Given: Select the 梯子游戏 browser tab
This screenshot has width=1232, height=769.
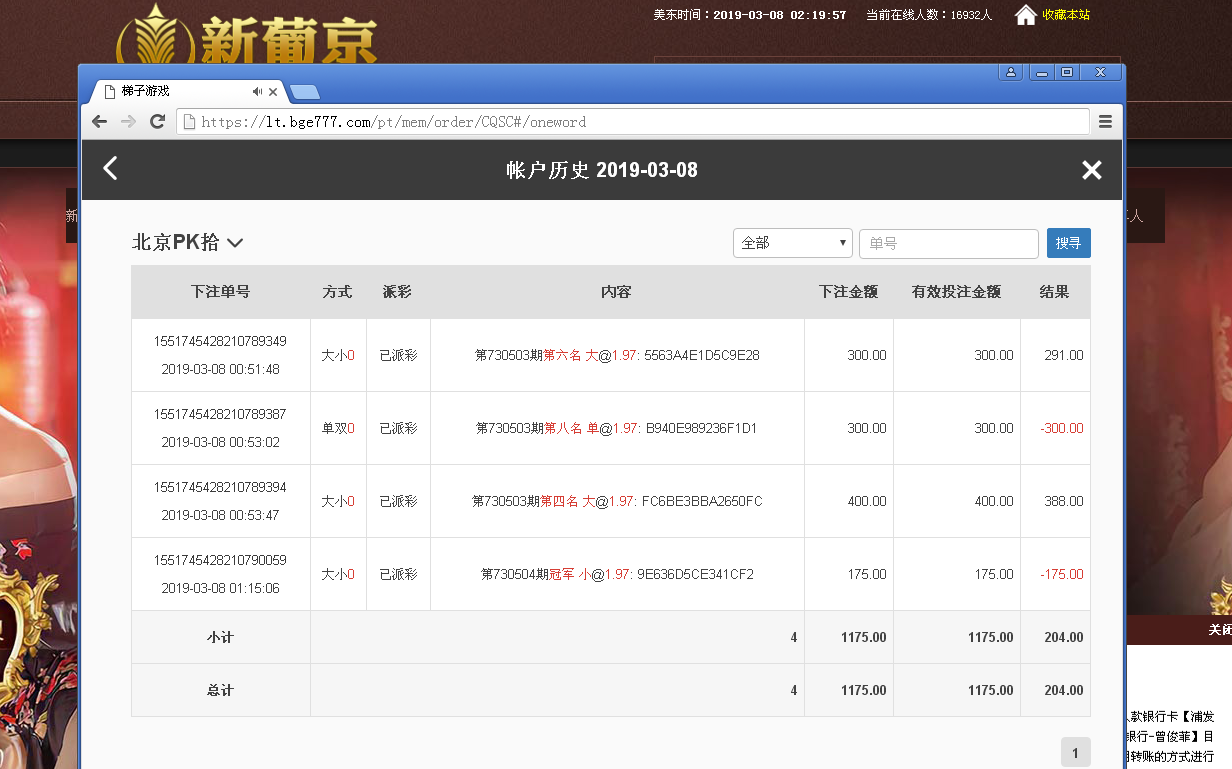Looking at the screenshot, I should [x=170, y=91].
